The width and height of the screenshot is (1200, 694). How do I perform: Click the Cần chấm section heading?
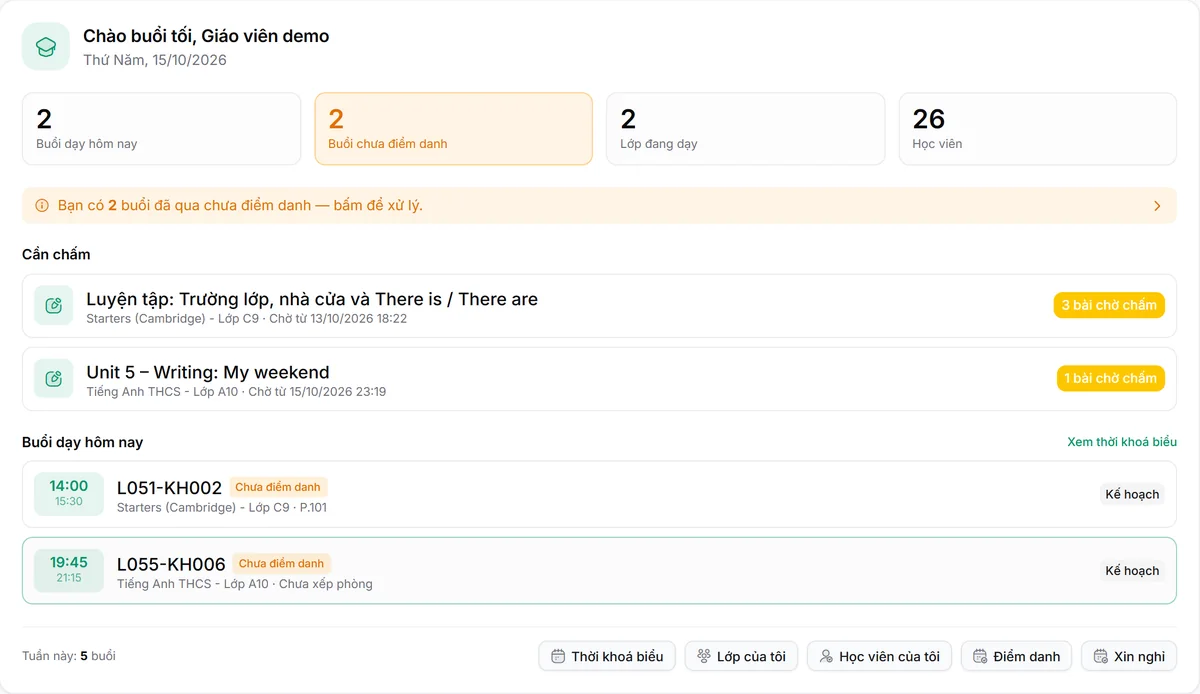coord(56,255)
